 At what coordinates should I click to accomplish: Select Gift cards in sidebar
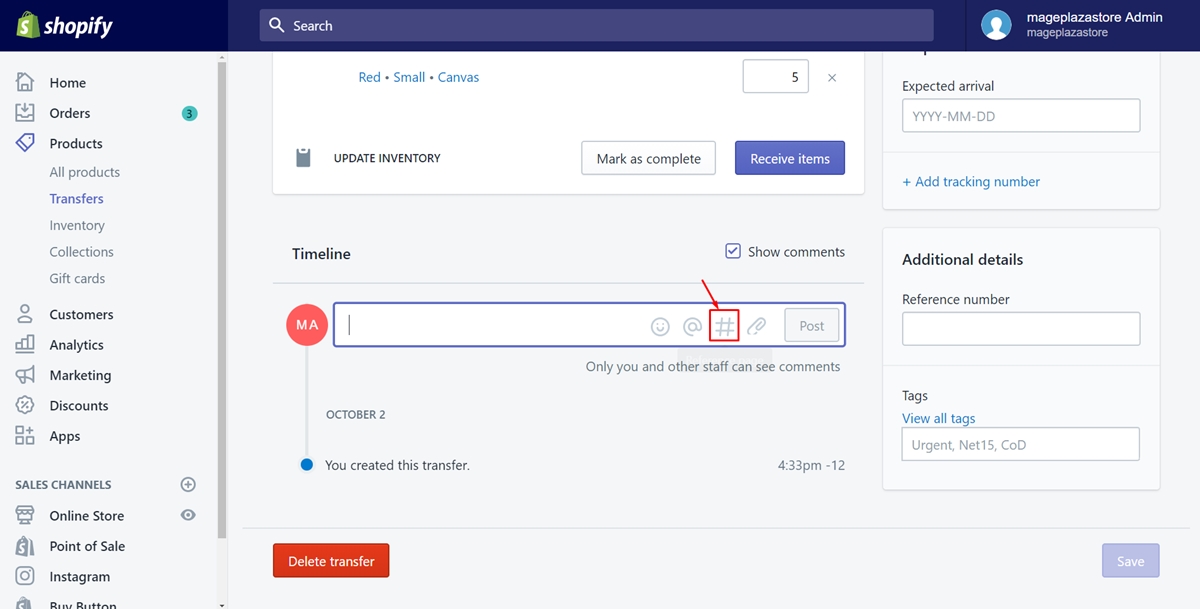(77, 278)
